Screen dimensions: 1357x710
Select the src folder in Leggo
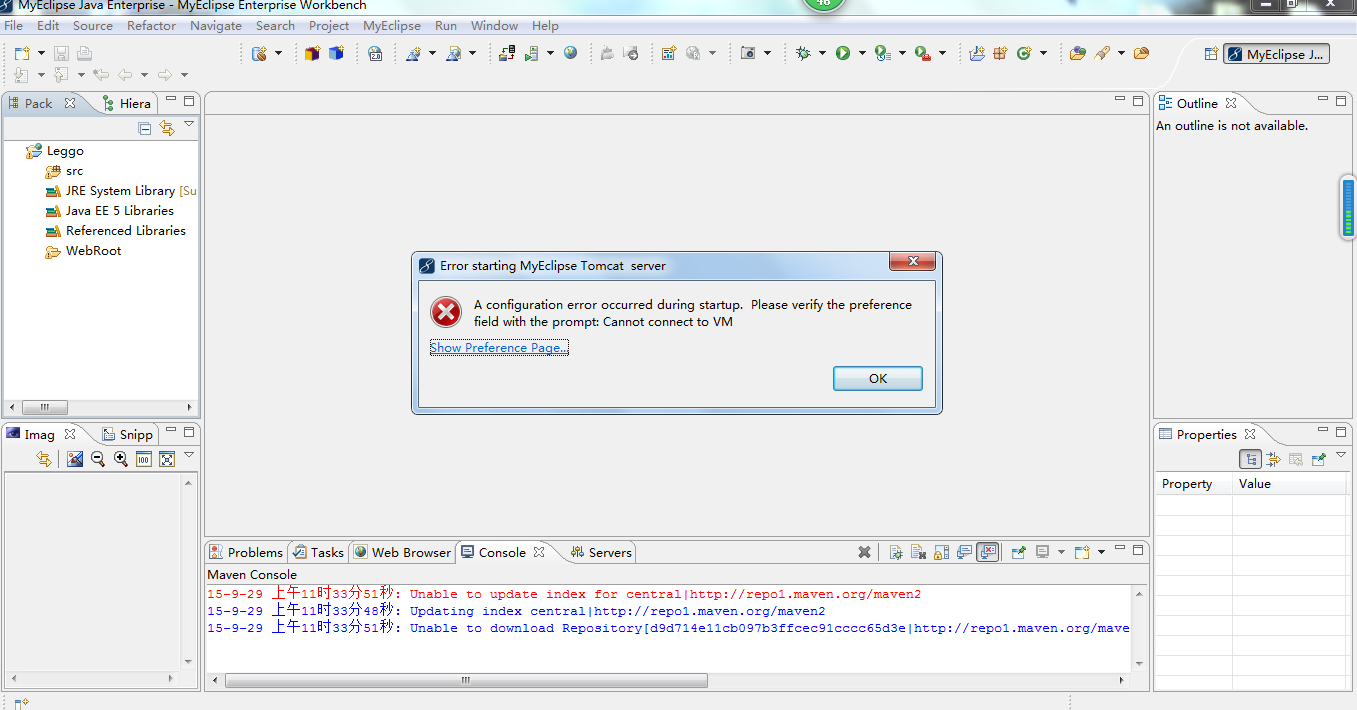coord(65,171)
